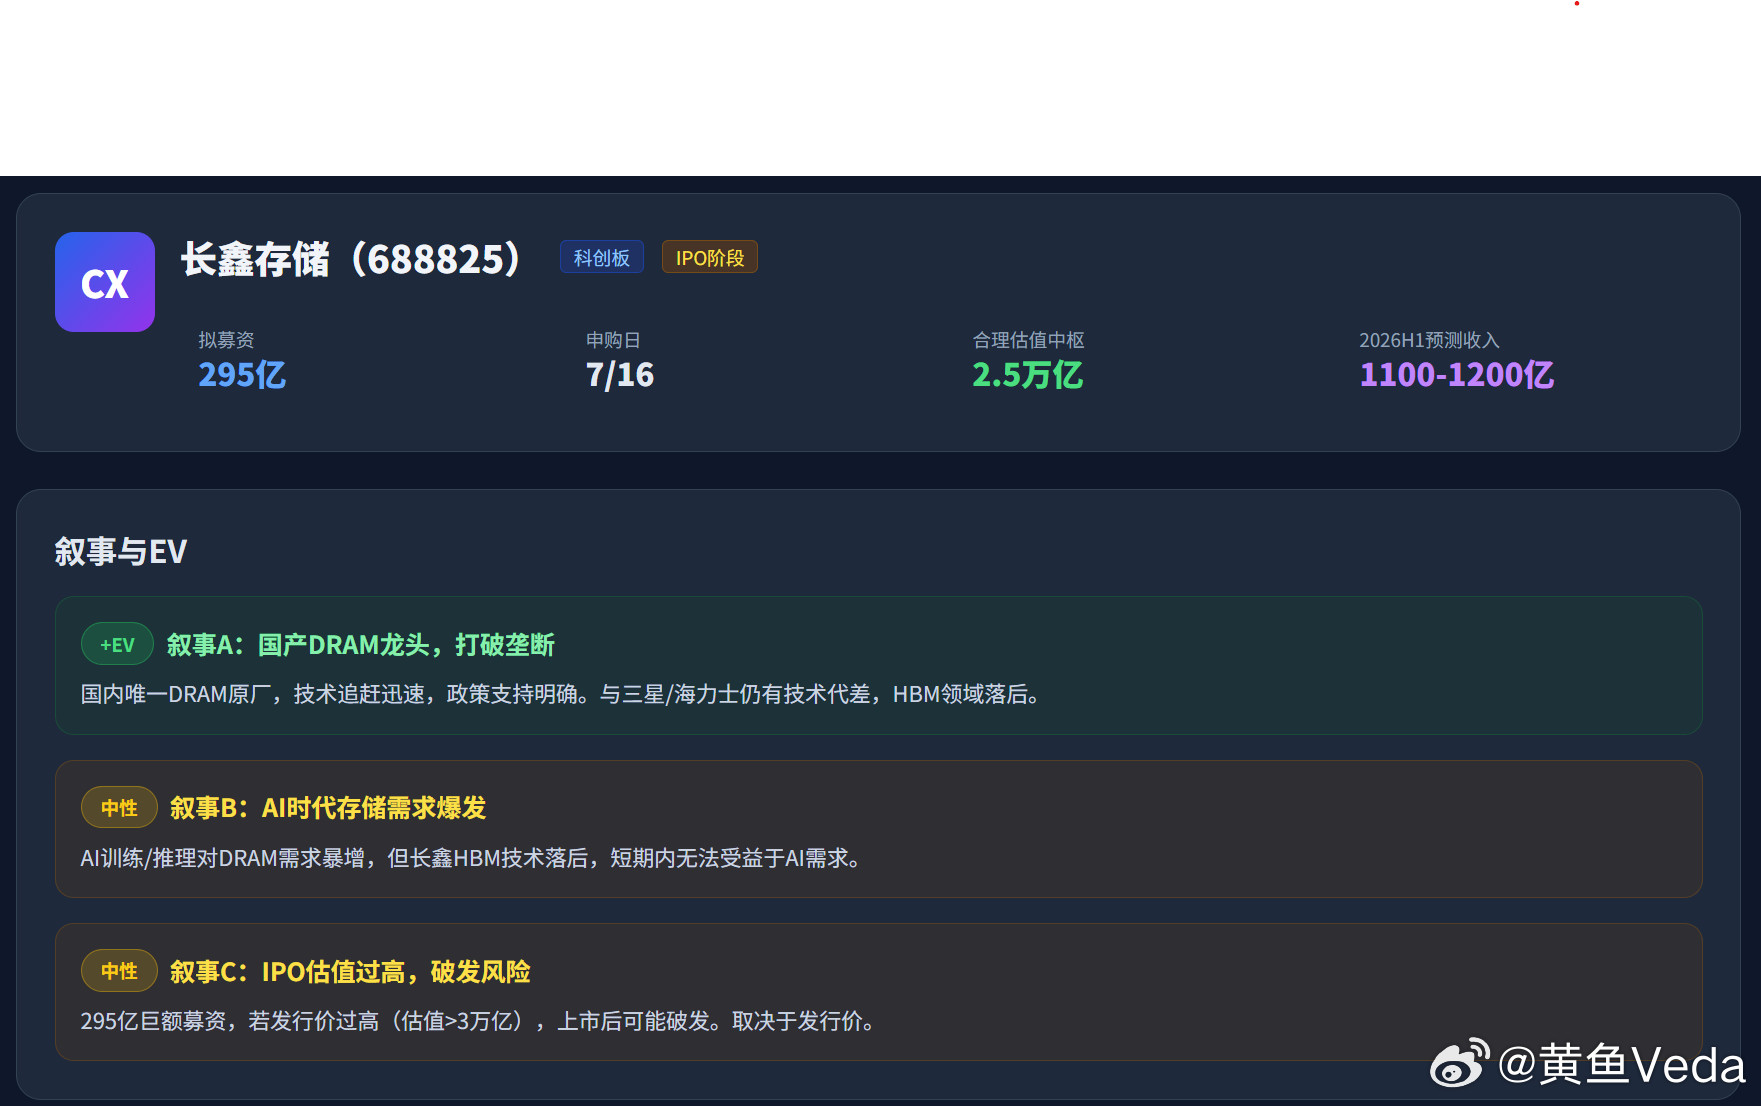
Task: Click the 7/16 subscription date value
Action: [620, 375]
